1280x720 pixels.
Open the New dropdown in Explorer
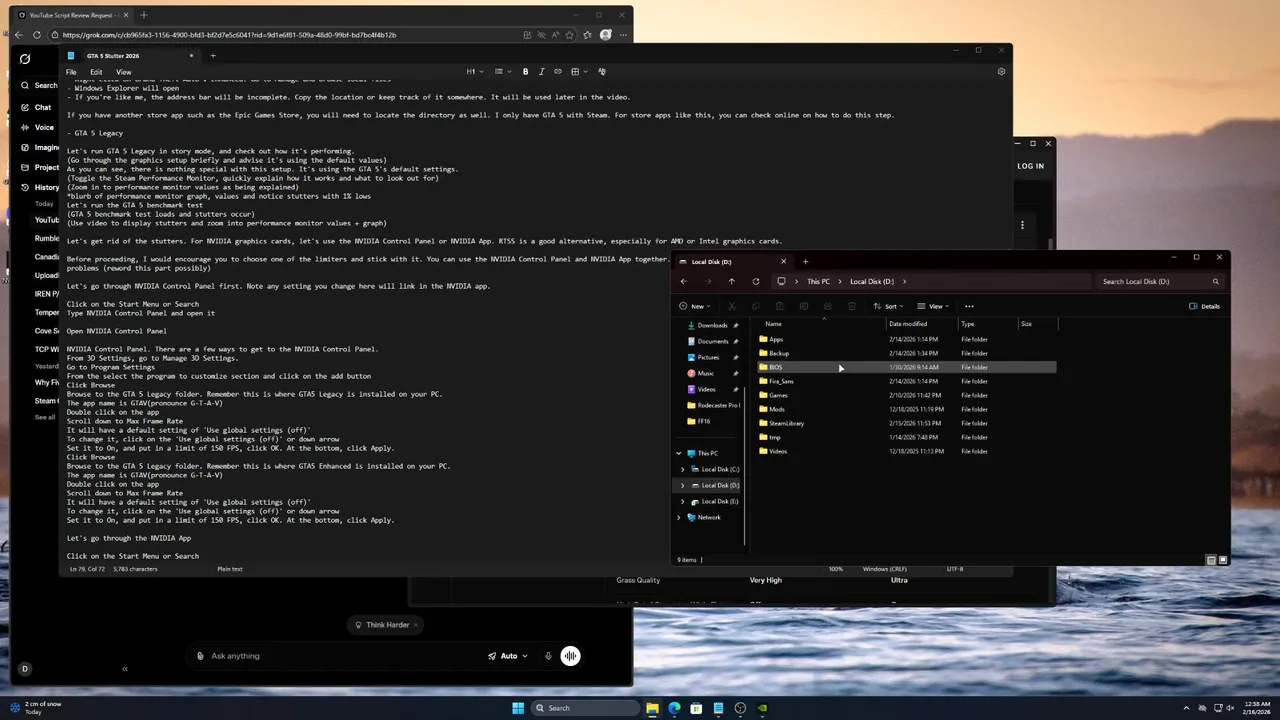695,306
